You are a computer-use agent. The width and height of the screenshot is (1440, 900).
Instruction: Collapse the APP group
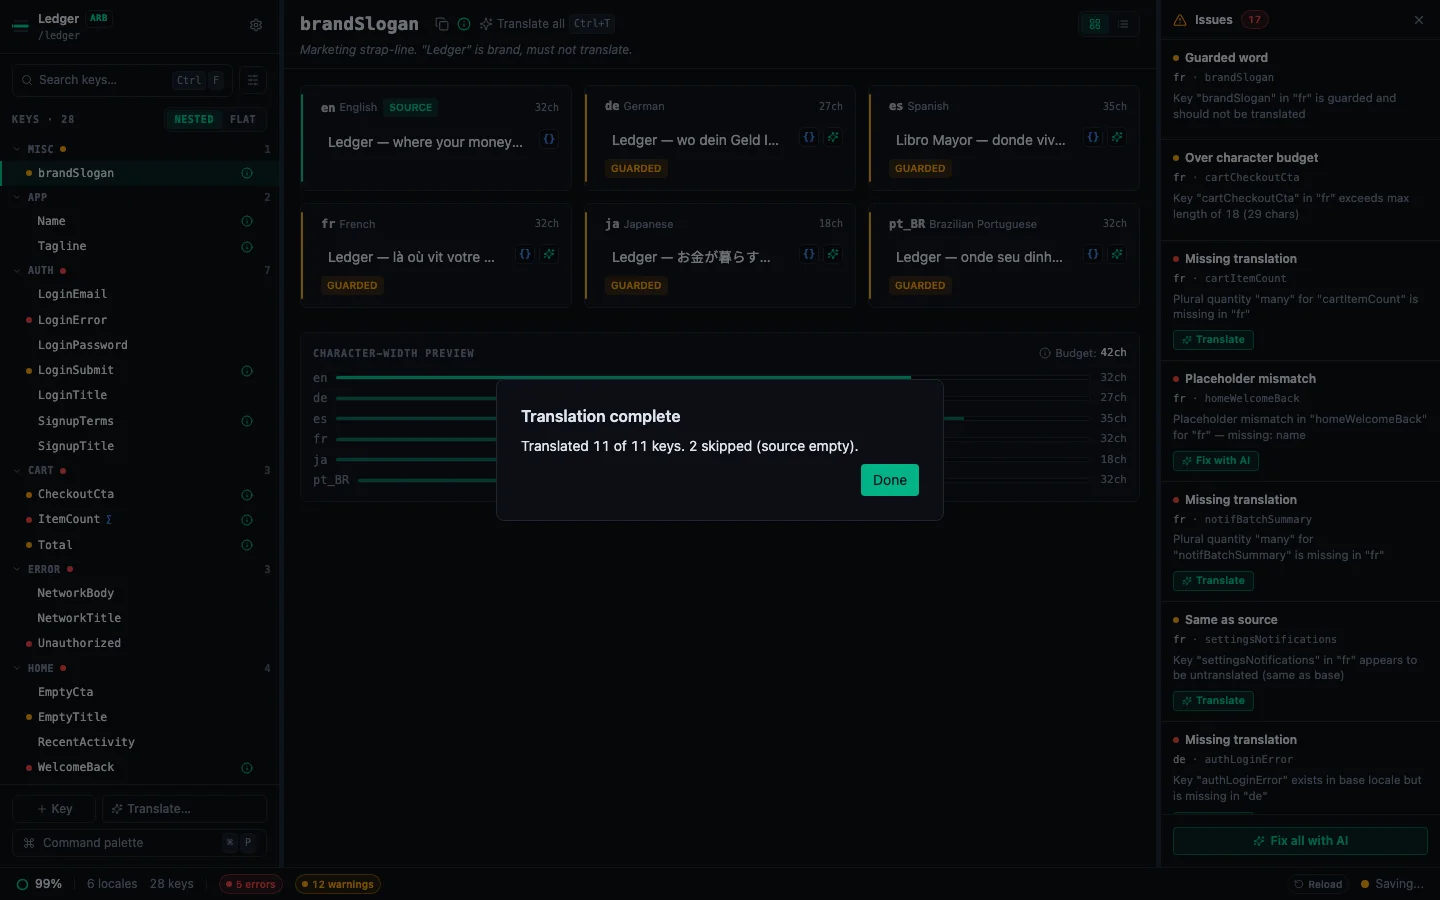pyautogui.click(x=17, y=197)
